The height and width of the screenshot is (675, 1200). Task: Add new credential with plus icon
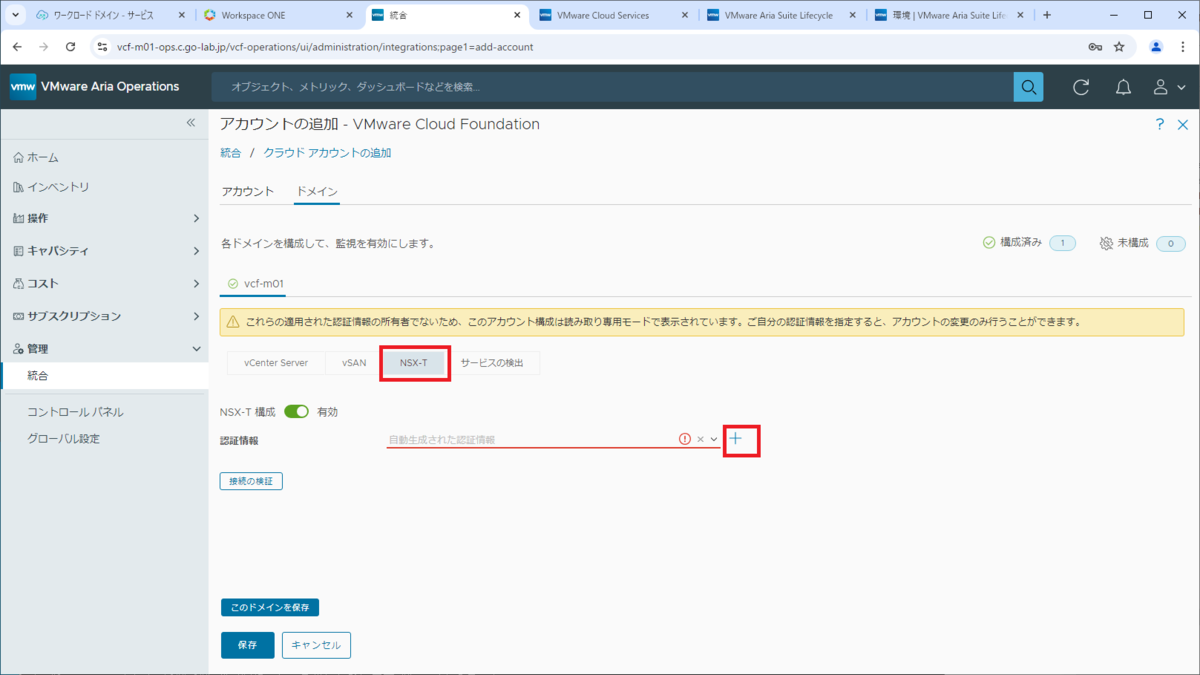(x=736, y=438)
